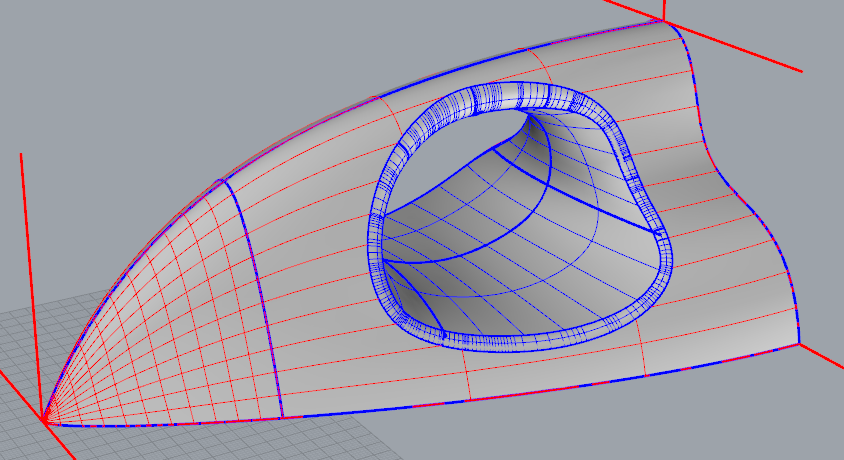The height and width of the screenshot is (460, 844).
Task: Select the shell's bottom-right corner point
Action: (x=799, y=344)
